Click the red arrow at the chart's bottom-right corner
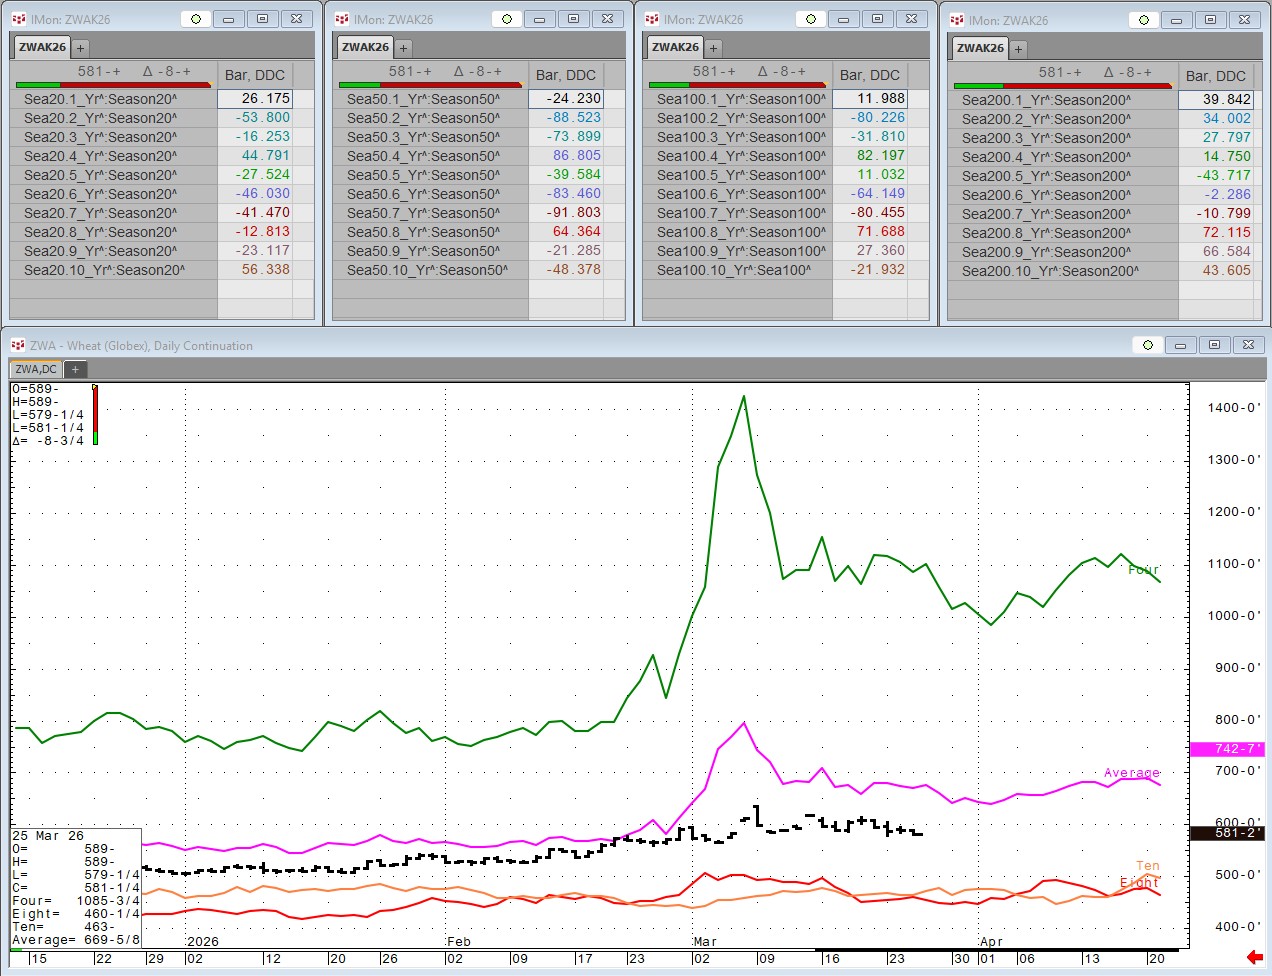1272x976 pixels. (x=1255, y=957)
